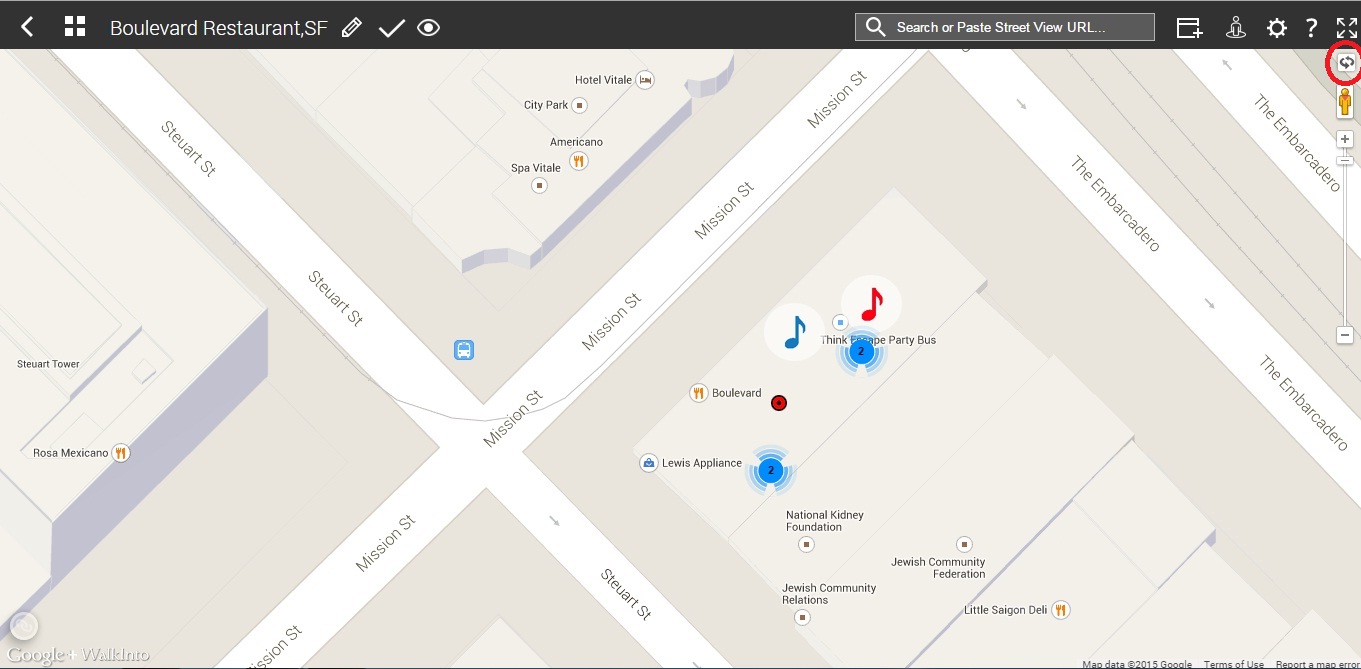Click the Google+ WalkInto logo
The image size is (1361, 669).
[78, 655]
